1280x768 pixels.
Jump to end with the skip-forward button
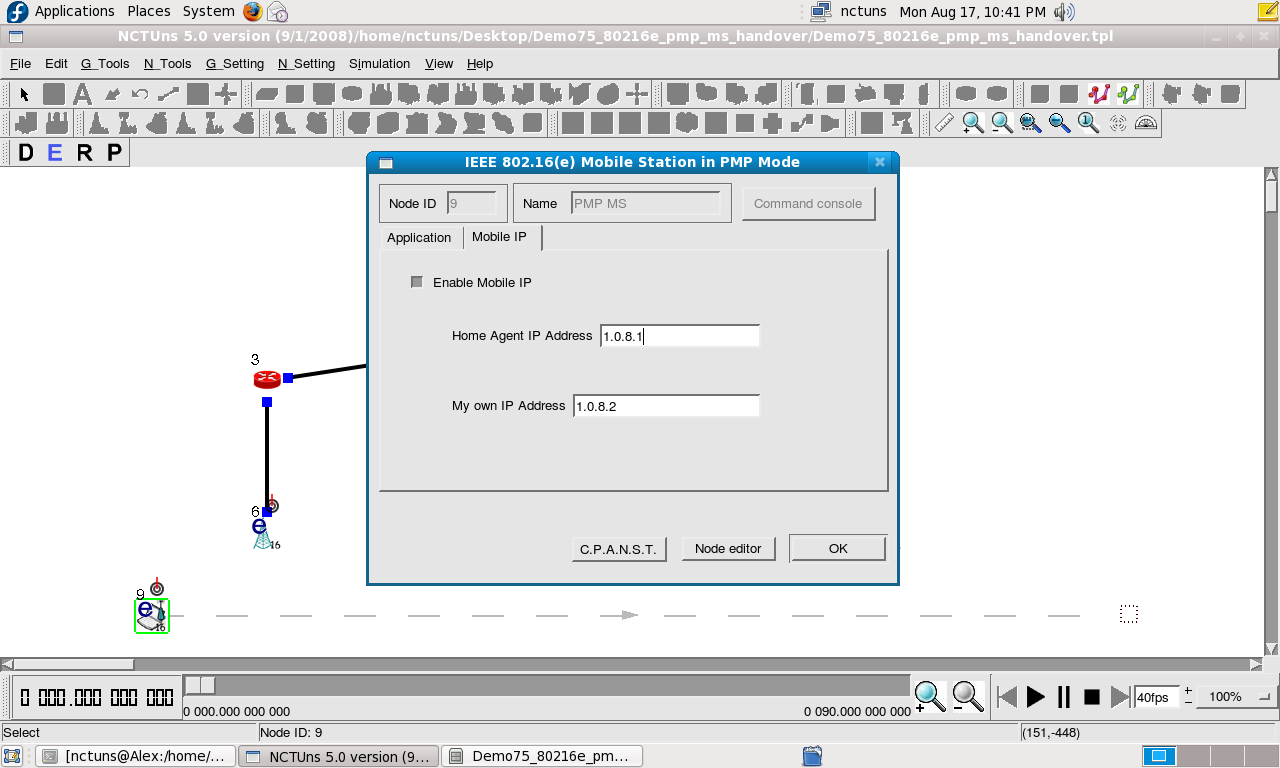click(1120, 697)
